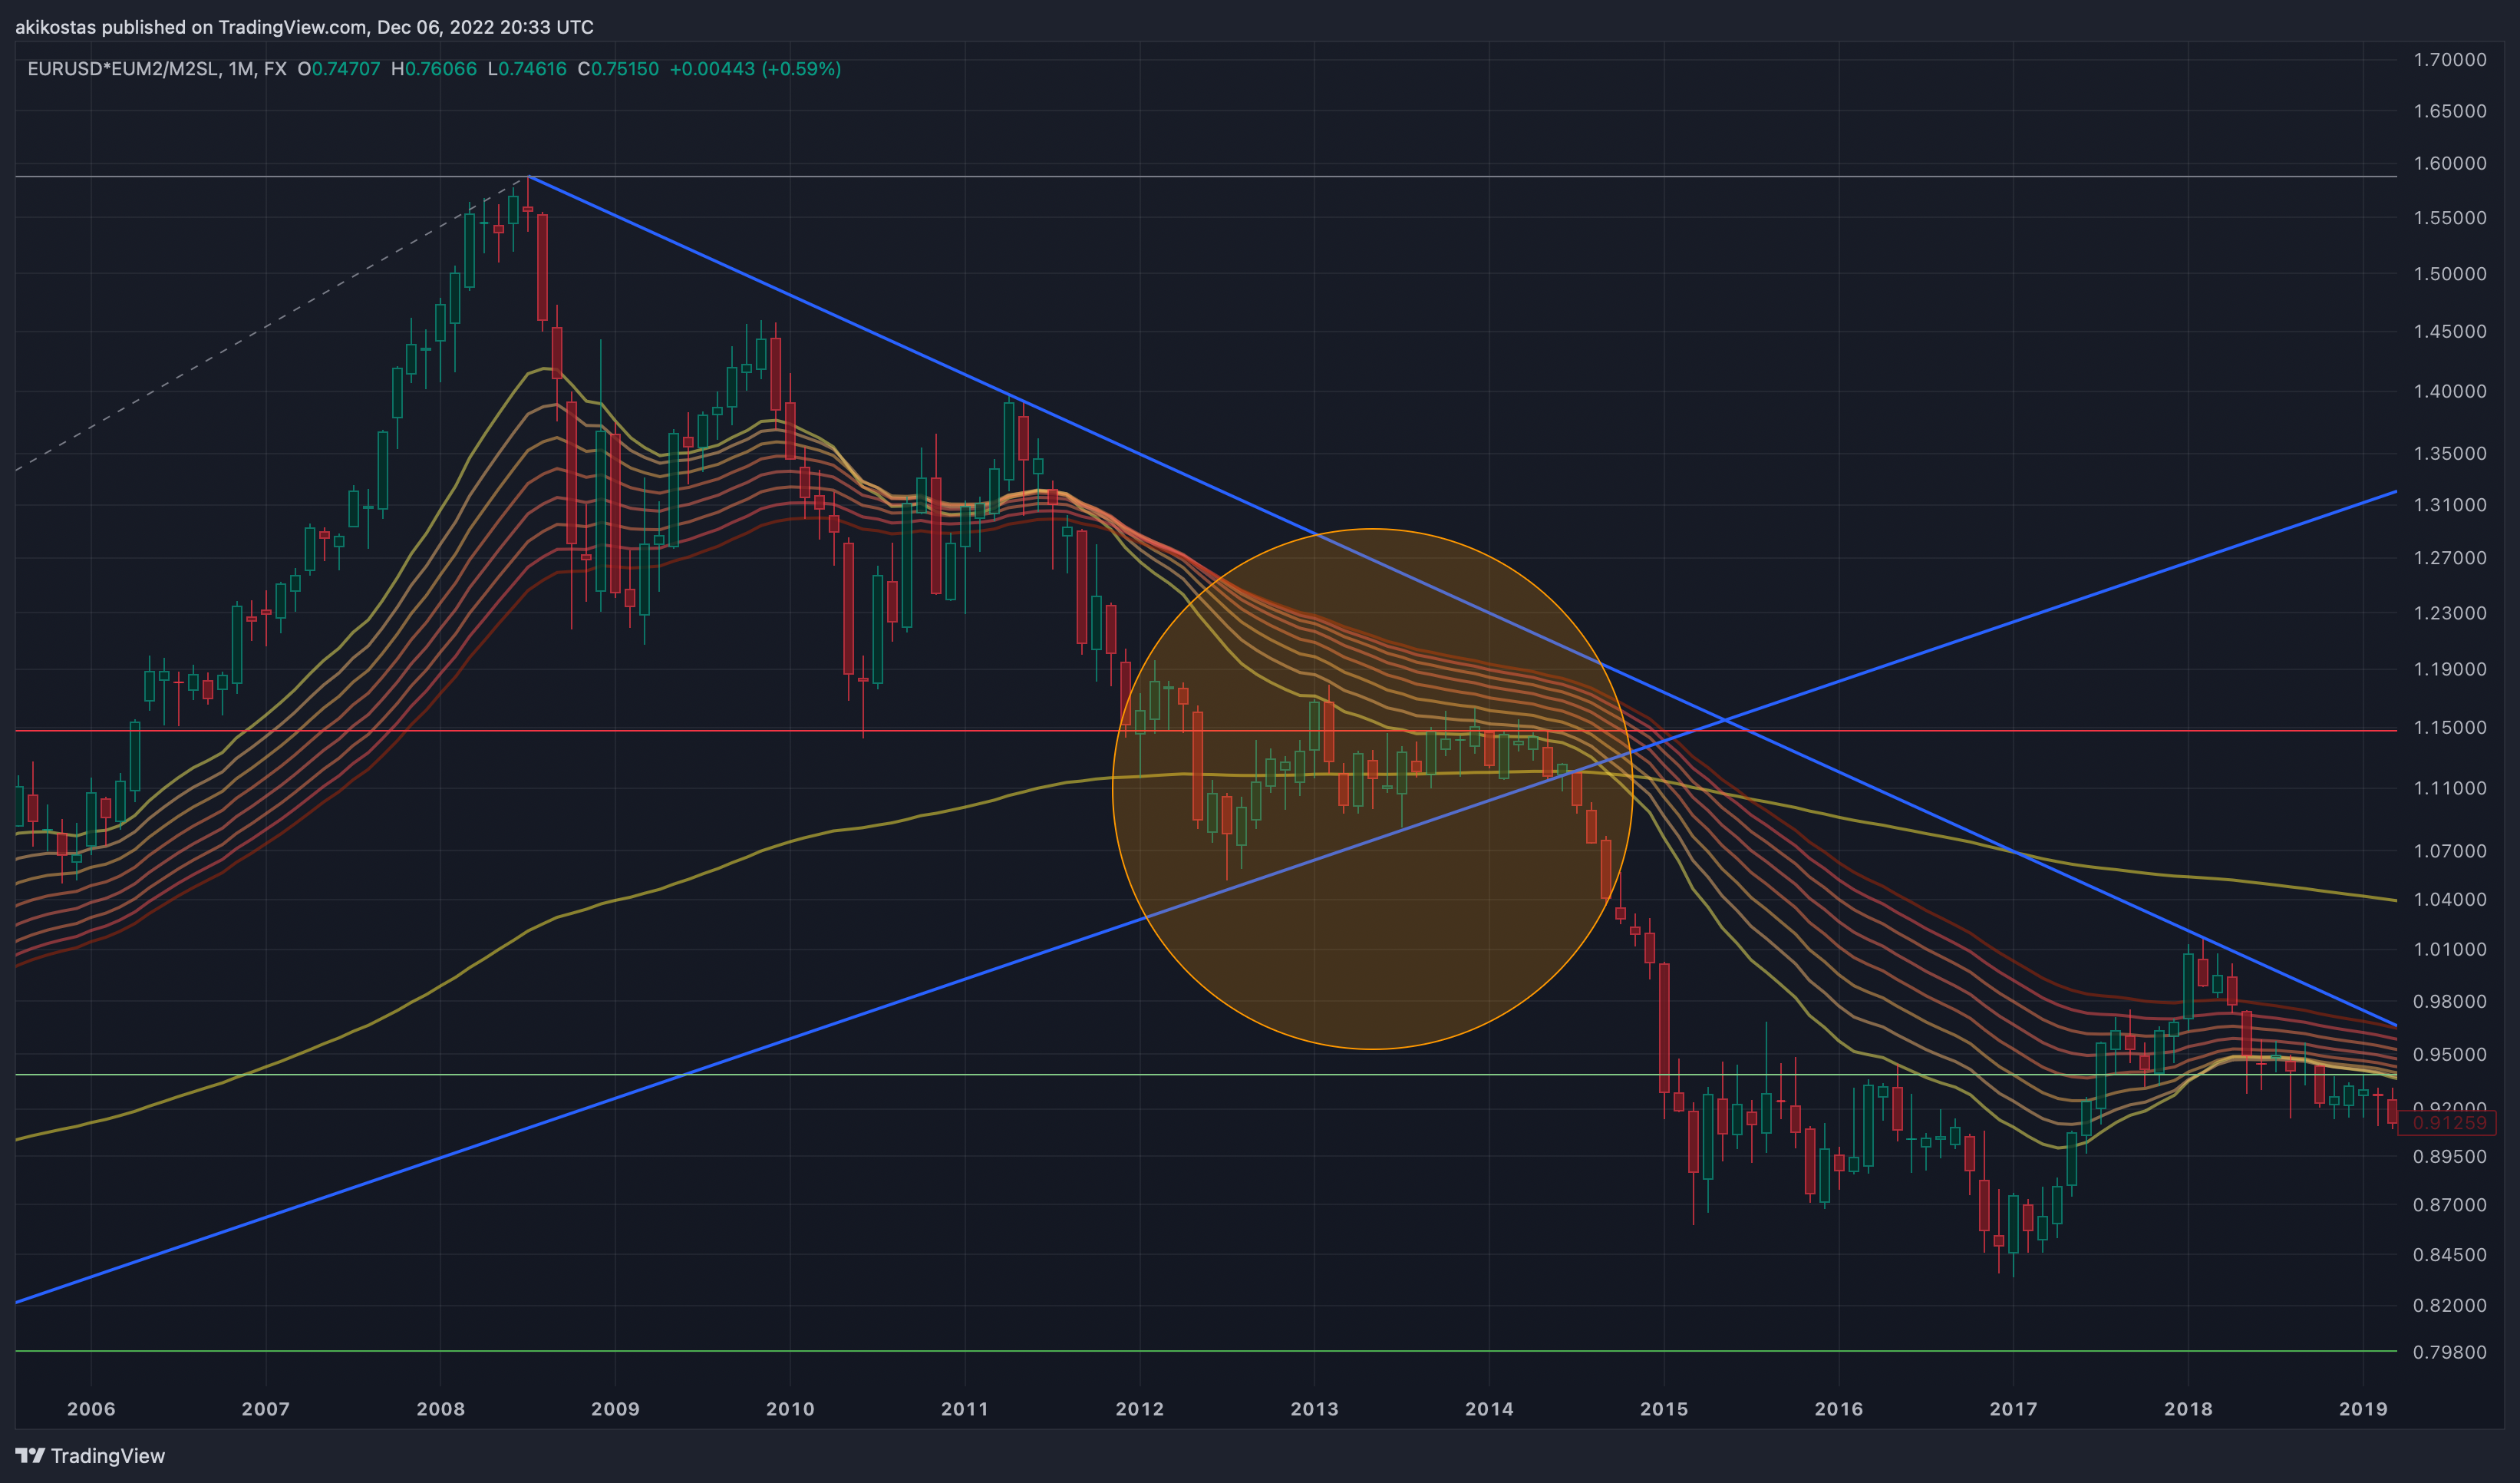Viewport: 2520px width, 1483px height.
Task: Click the 2007 time axis label
Action: (x=266, y=1409)
